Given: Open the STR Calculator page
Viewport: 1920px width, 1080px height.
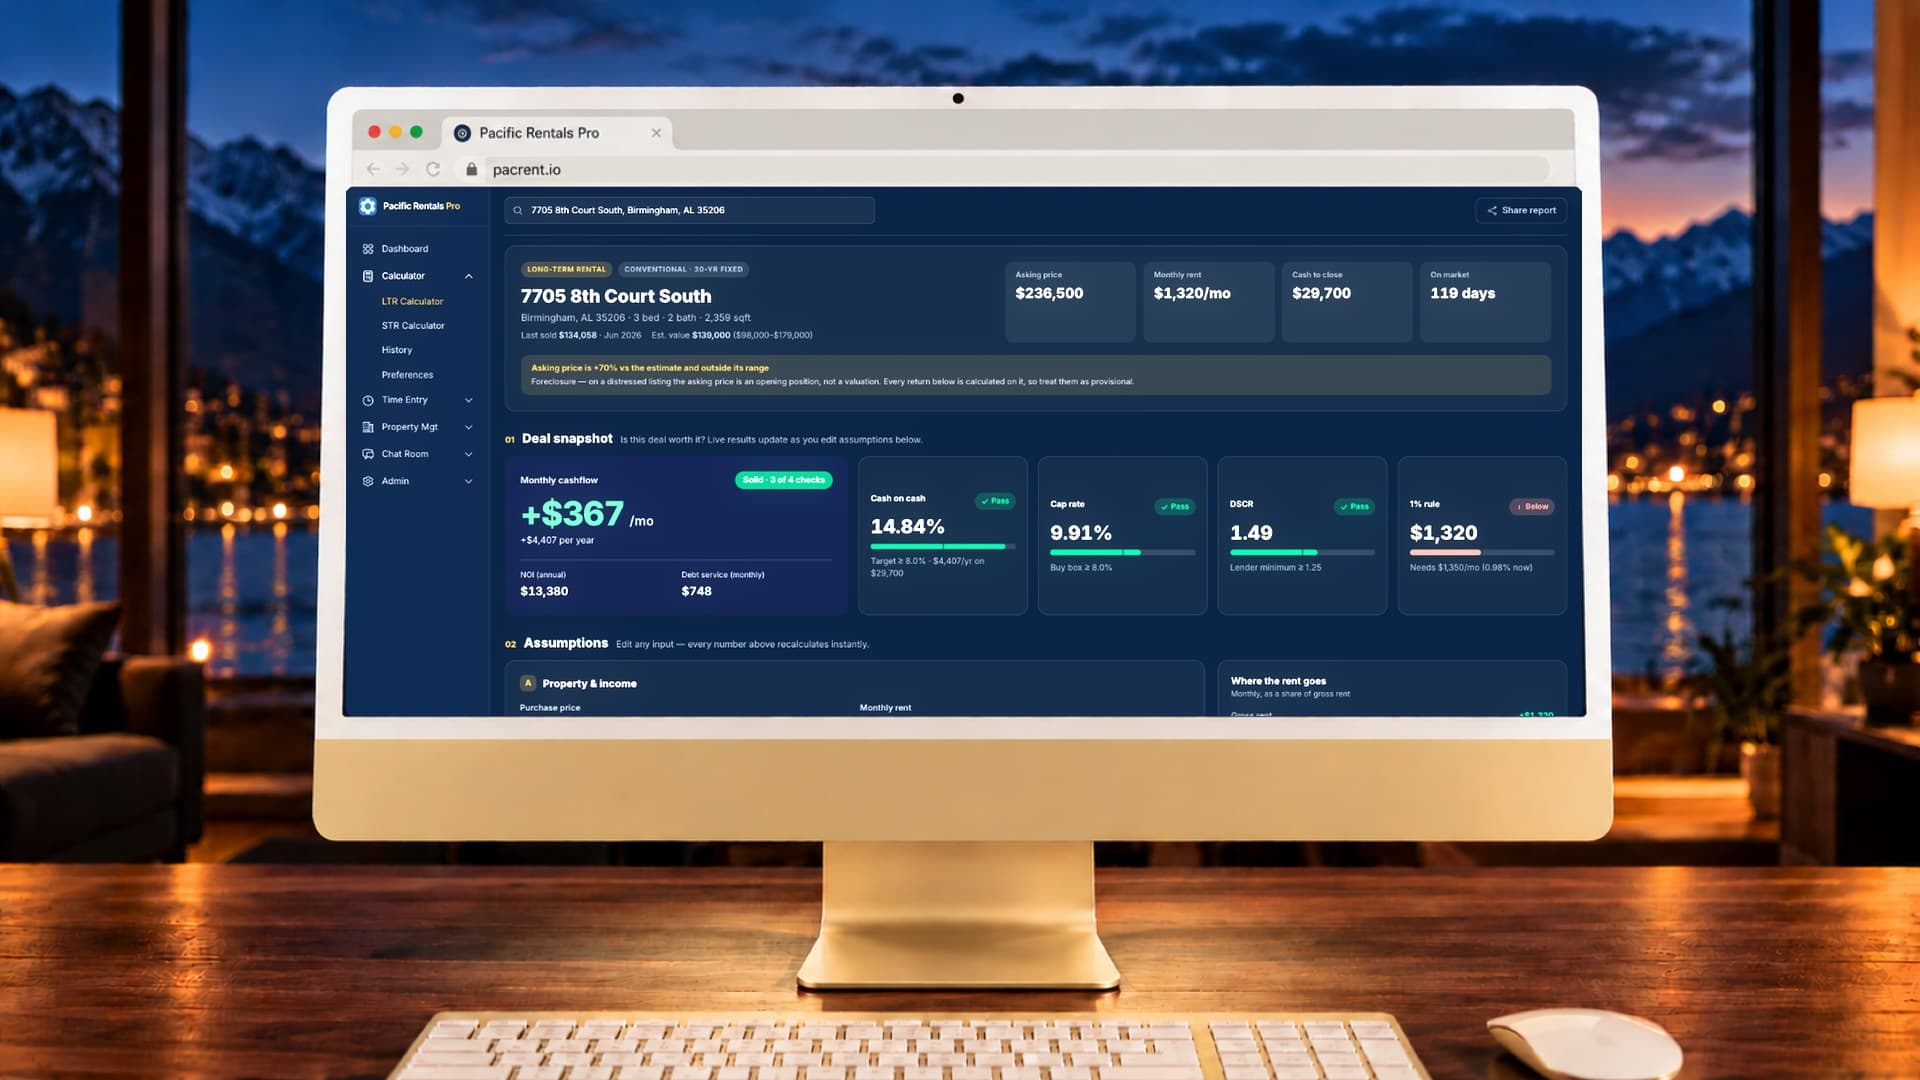Looking at the screenshot, I should (x=413, y=326).
